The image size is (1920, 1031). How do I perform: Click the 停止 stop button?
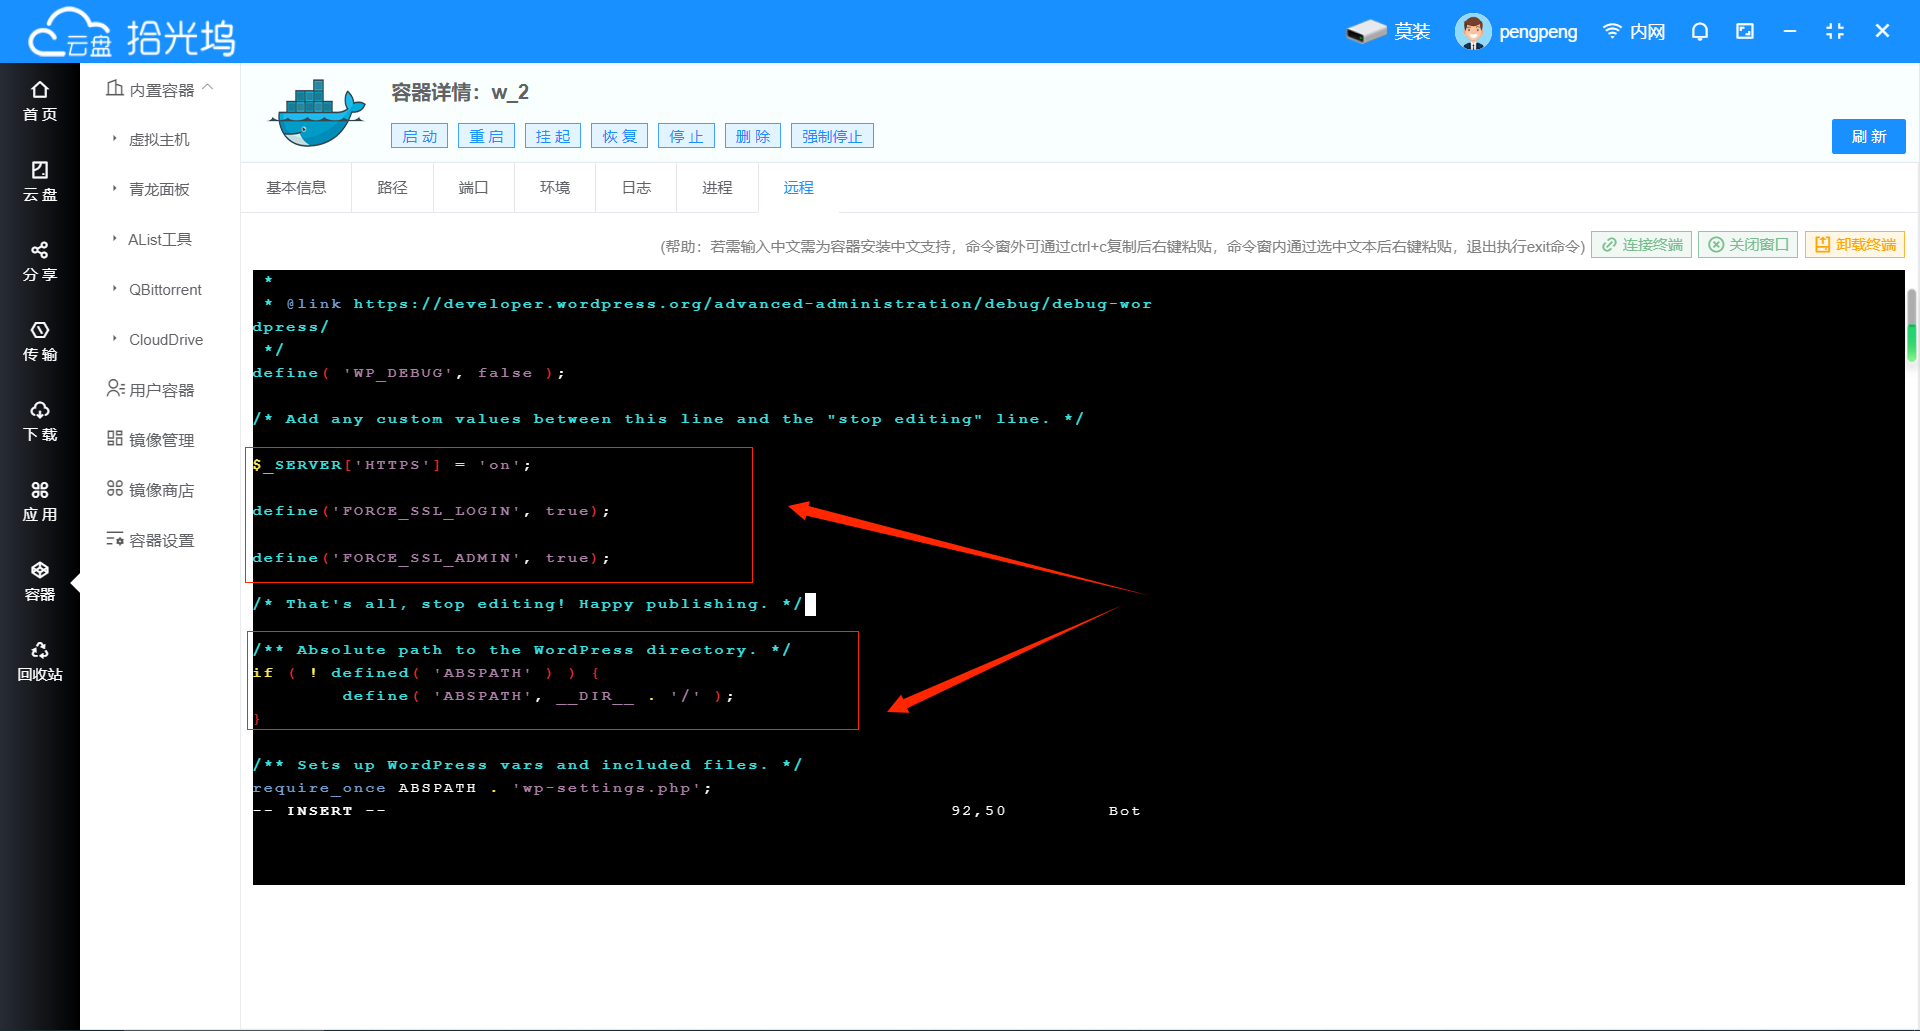pos(686,136)
